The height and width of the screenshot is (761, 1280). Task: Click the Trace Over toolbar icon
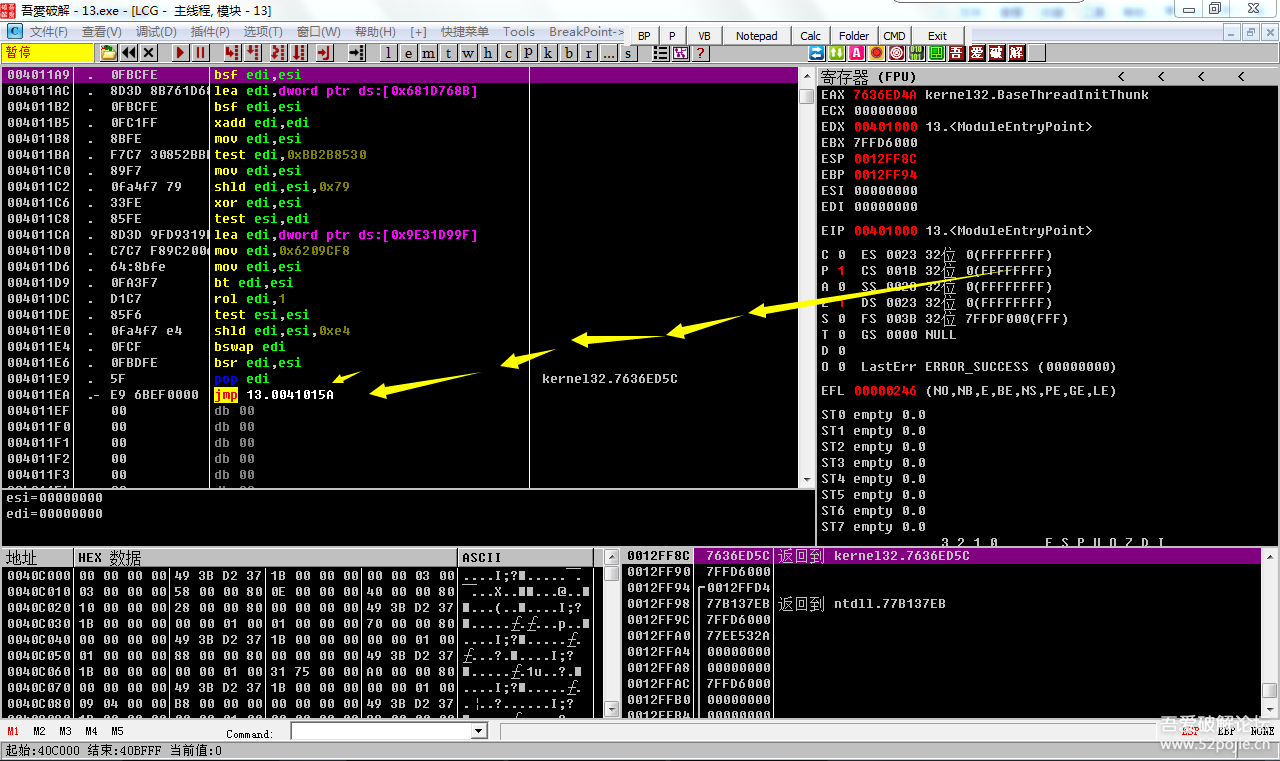(x=298, y=53)
